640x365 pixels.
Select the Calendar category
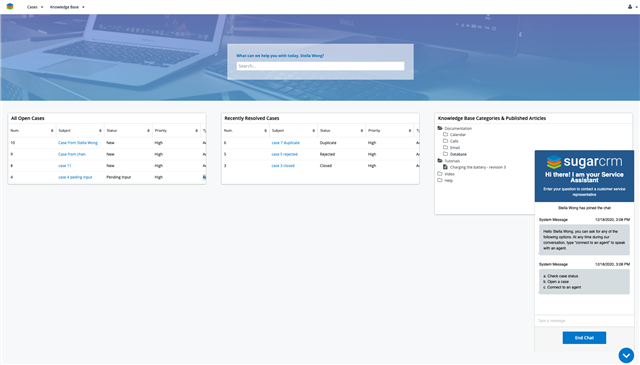tap(458, 134)
